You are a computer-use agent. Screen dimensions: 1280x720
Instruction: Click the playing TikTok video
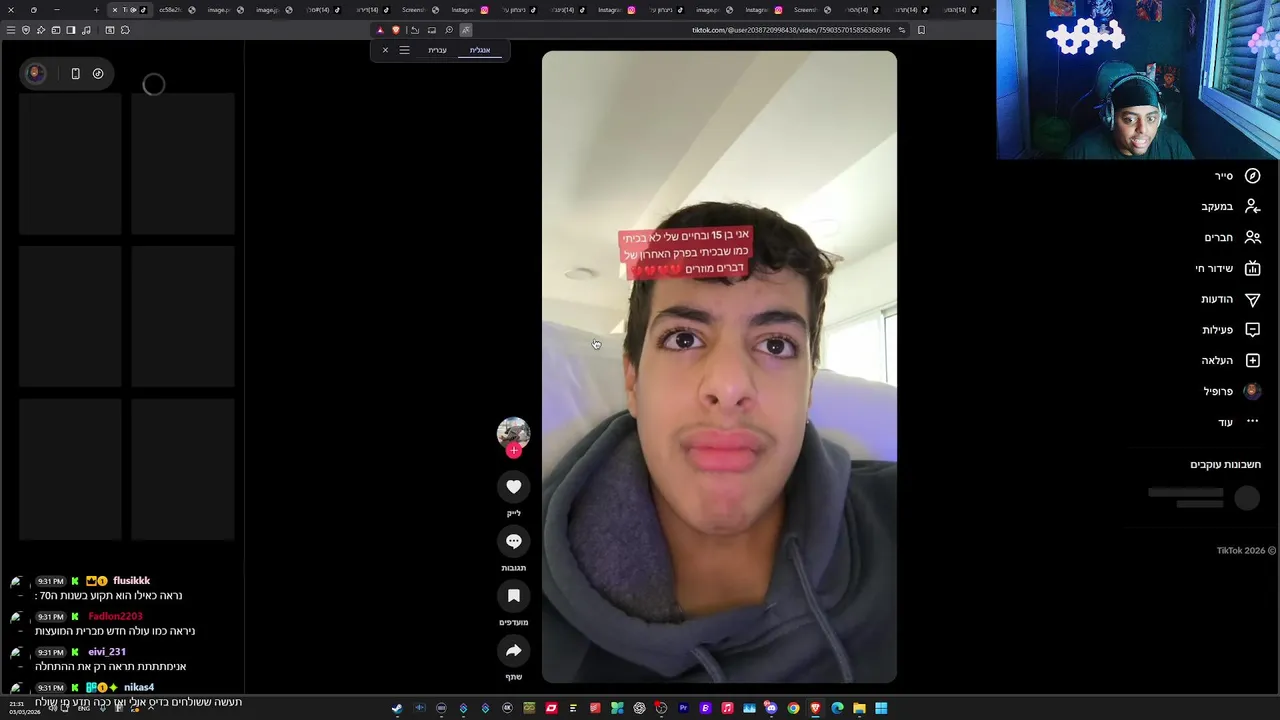(x=719, y=367)
